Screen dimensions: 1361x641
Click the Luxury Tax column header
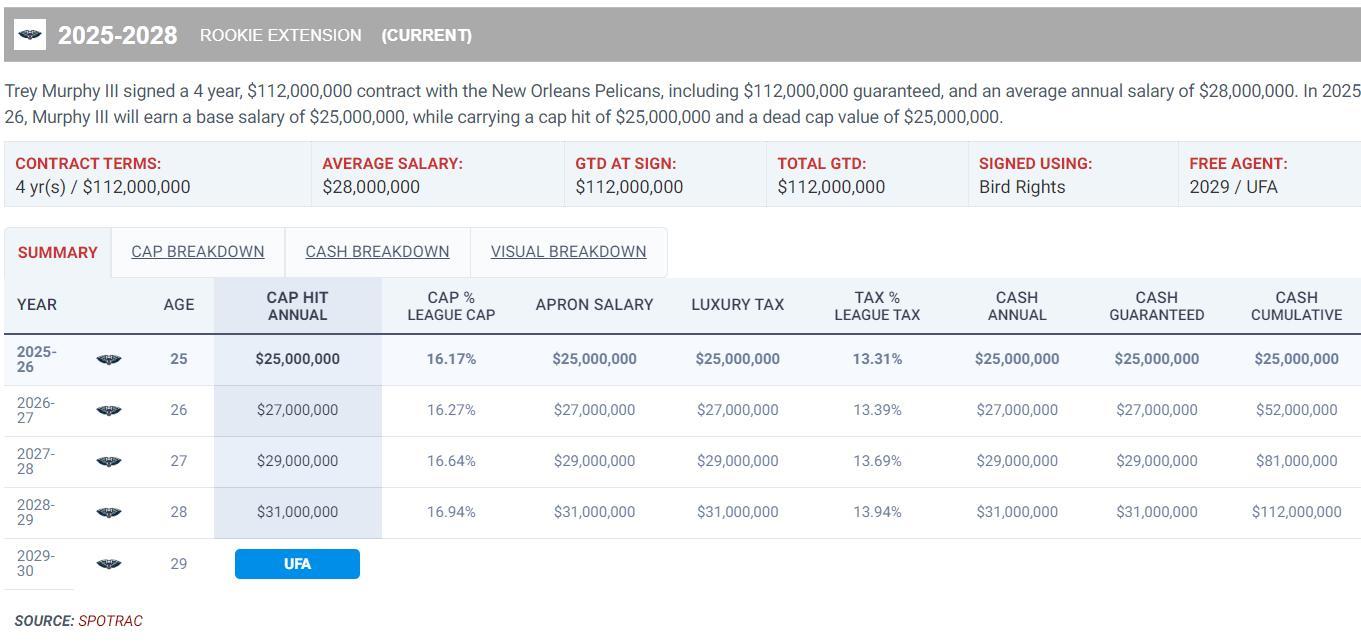737,305
